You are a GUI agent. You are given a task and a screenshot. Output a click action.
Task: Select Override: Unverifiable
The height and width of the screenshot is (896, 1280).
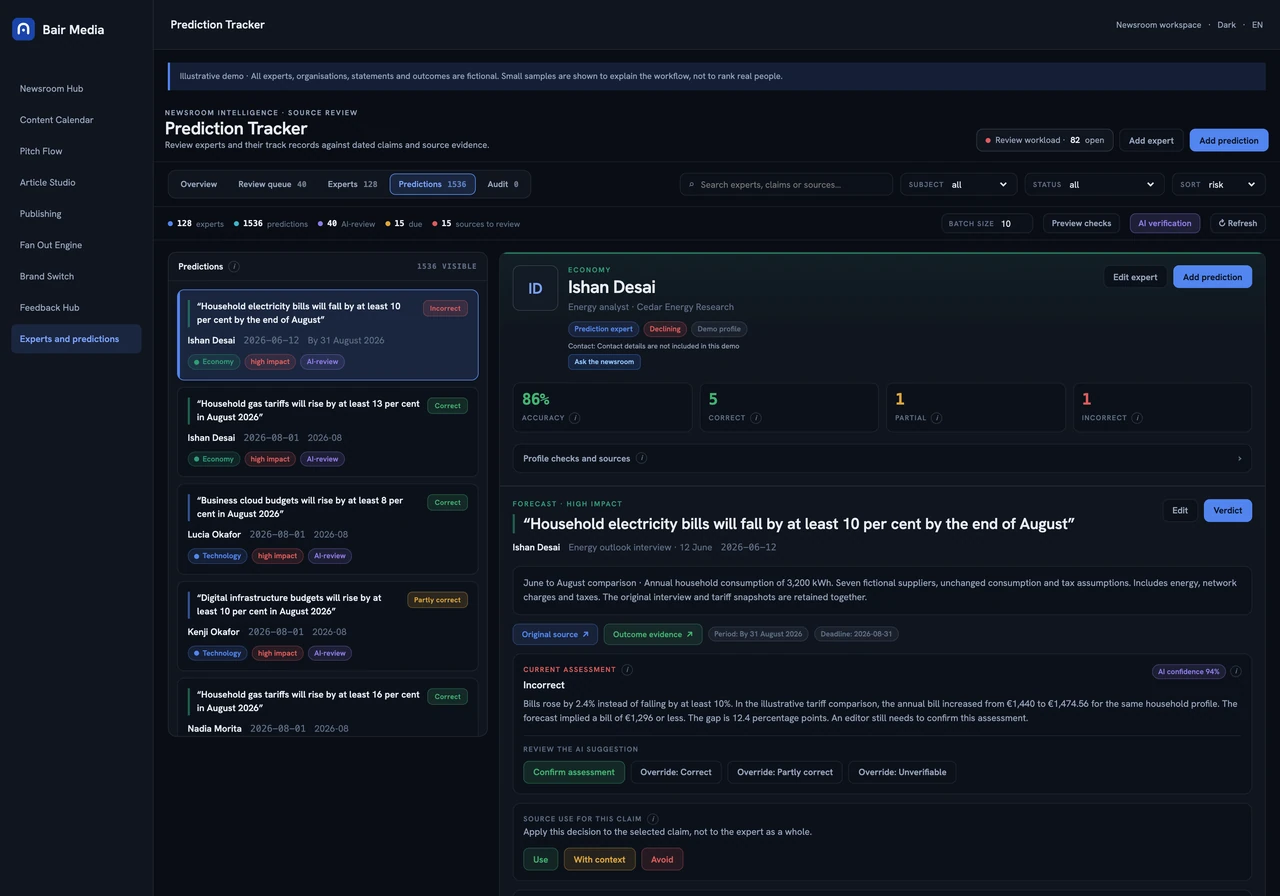pyautogui.click(x=902, y=772)
